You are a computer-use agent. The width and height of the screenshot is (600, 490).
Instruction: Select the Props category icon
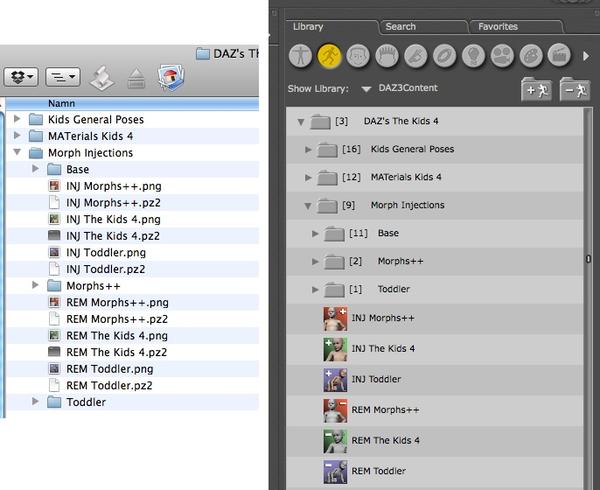(x=444, y=56)
